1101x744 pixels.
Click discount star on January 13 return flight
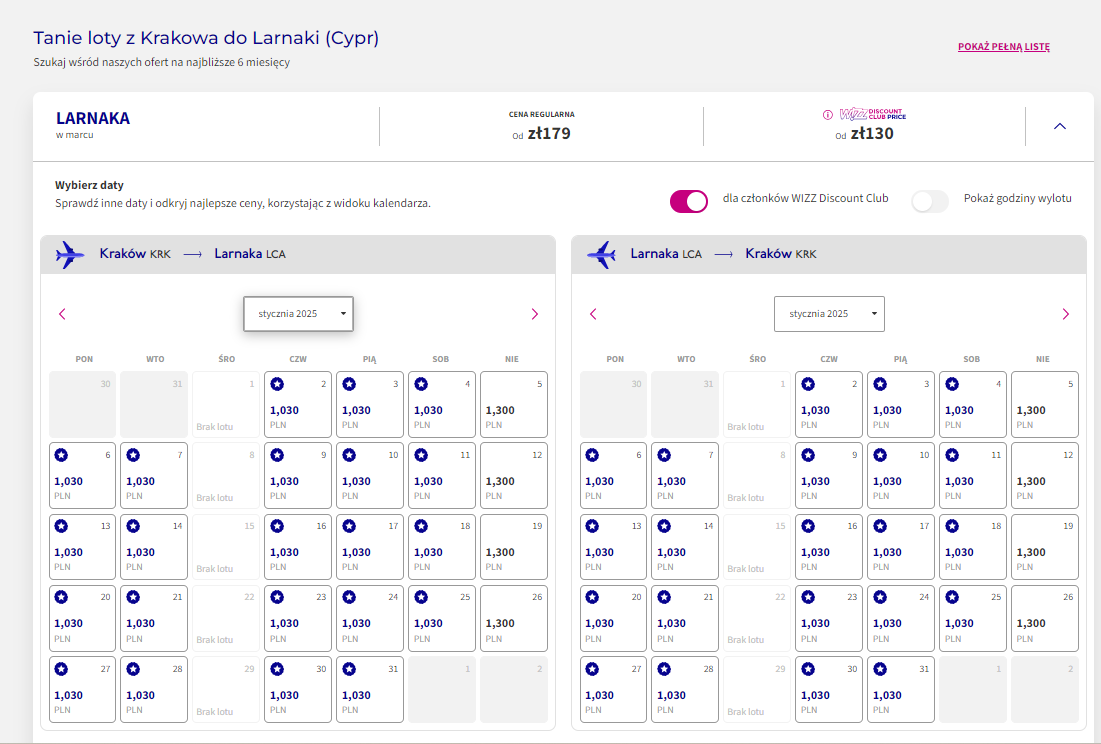593,526
